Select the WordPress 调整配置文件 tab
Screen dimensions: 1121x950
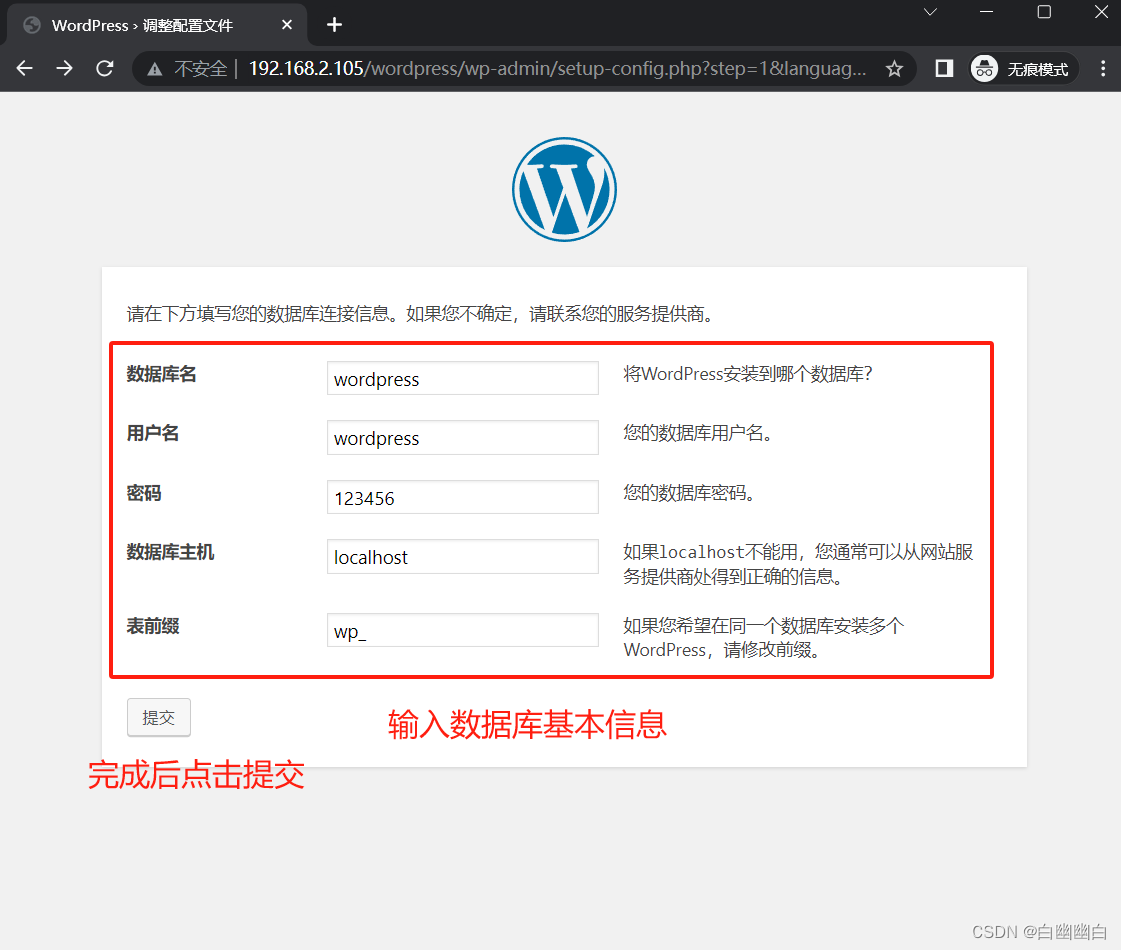pyautogui.click(x=157, y=25)
